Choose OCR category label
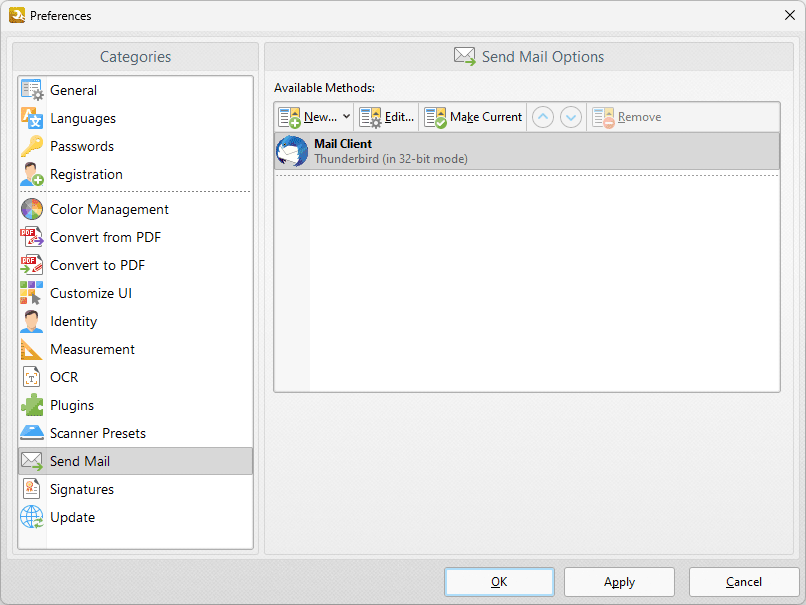The width and height of the screenshot is (806, 605). (64, 377)
